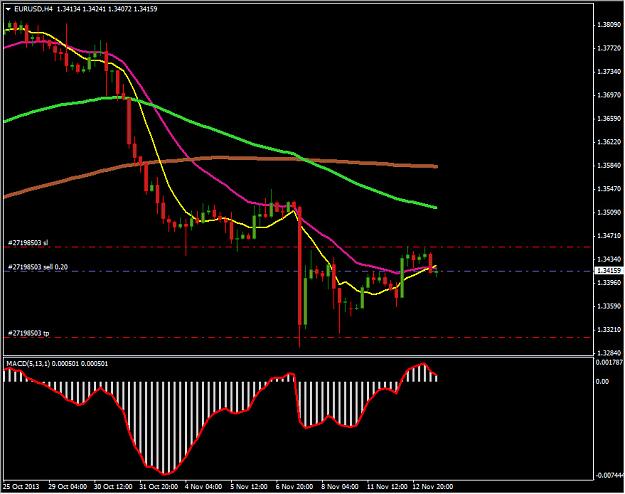Click the 5 Nov 12:00 time label

click(249, 486)
